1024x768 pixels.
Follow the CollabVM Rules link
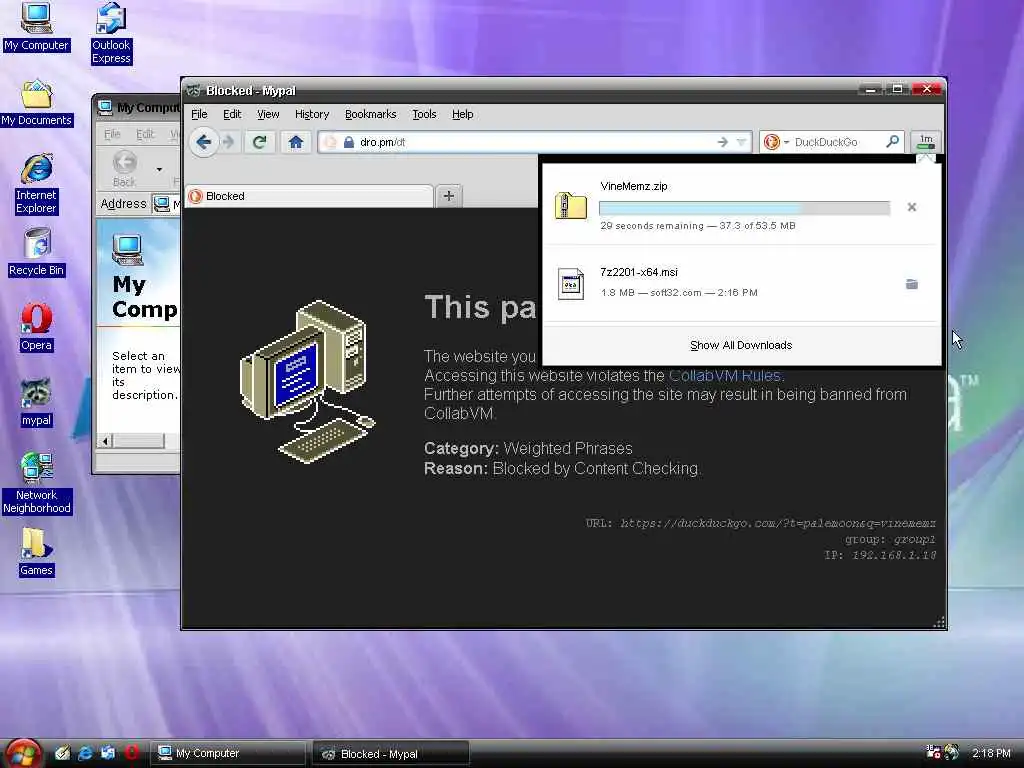point(724,376)
